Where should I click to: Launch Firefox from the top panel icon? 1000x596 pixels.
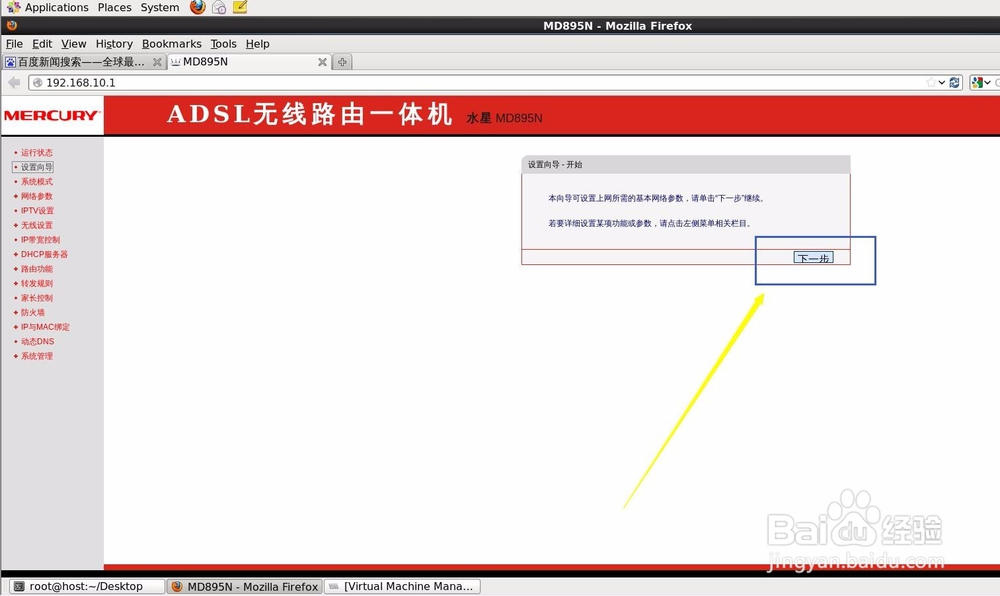coord(197,7)
